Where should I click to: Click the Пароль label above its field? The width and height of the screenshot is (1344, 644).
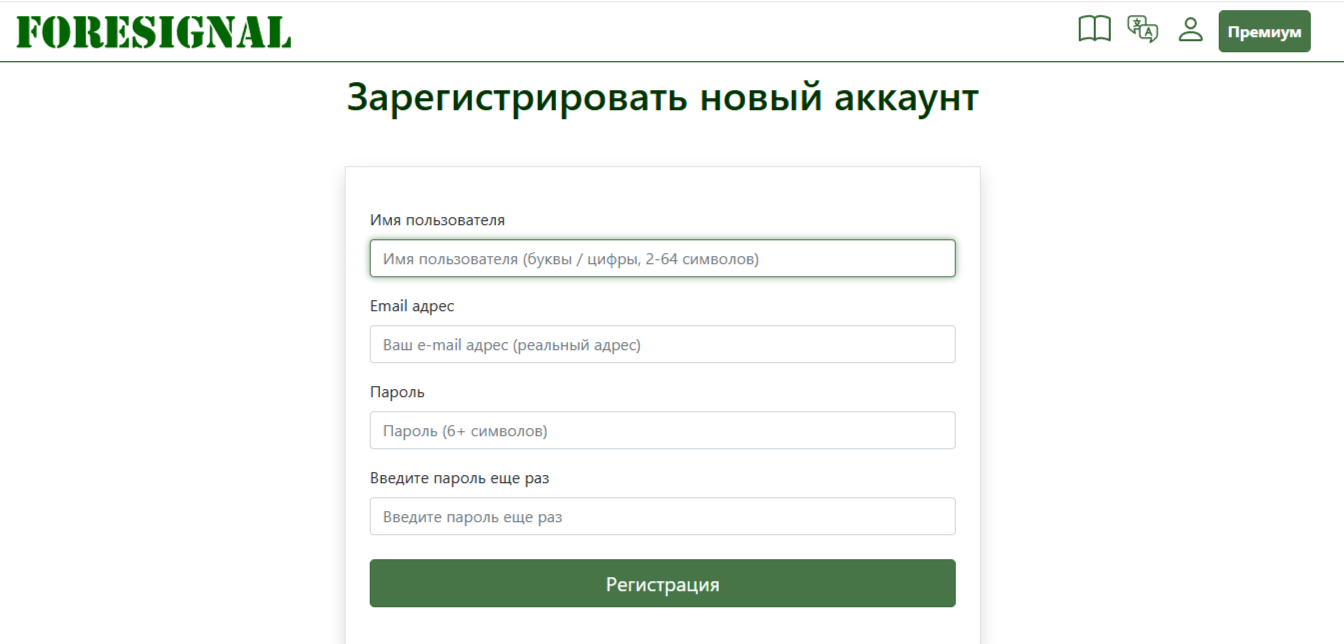pyautogui.click(x=397, y=392)
